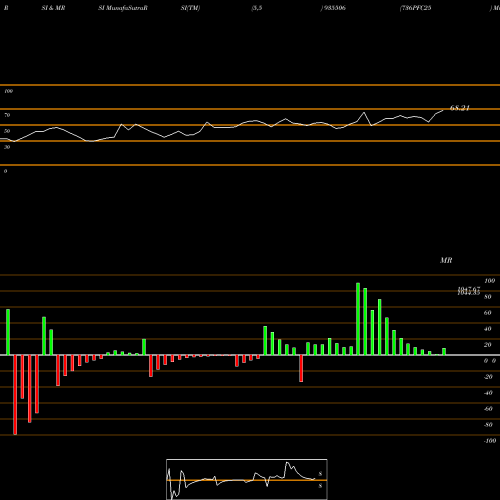Click the '935506' code in the header
500x500 pixels.
pos(334,8)
